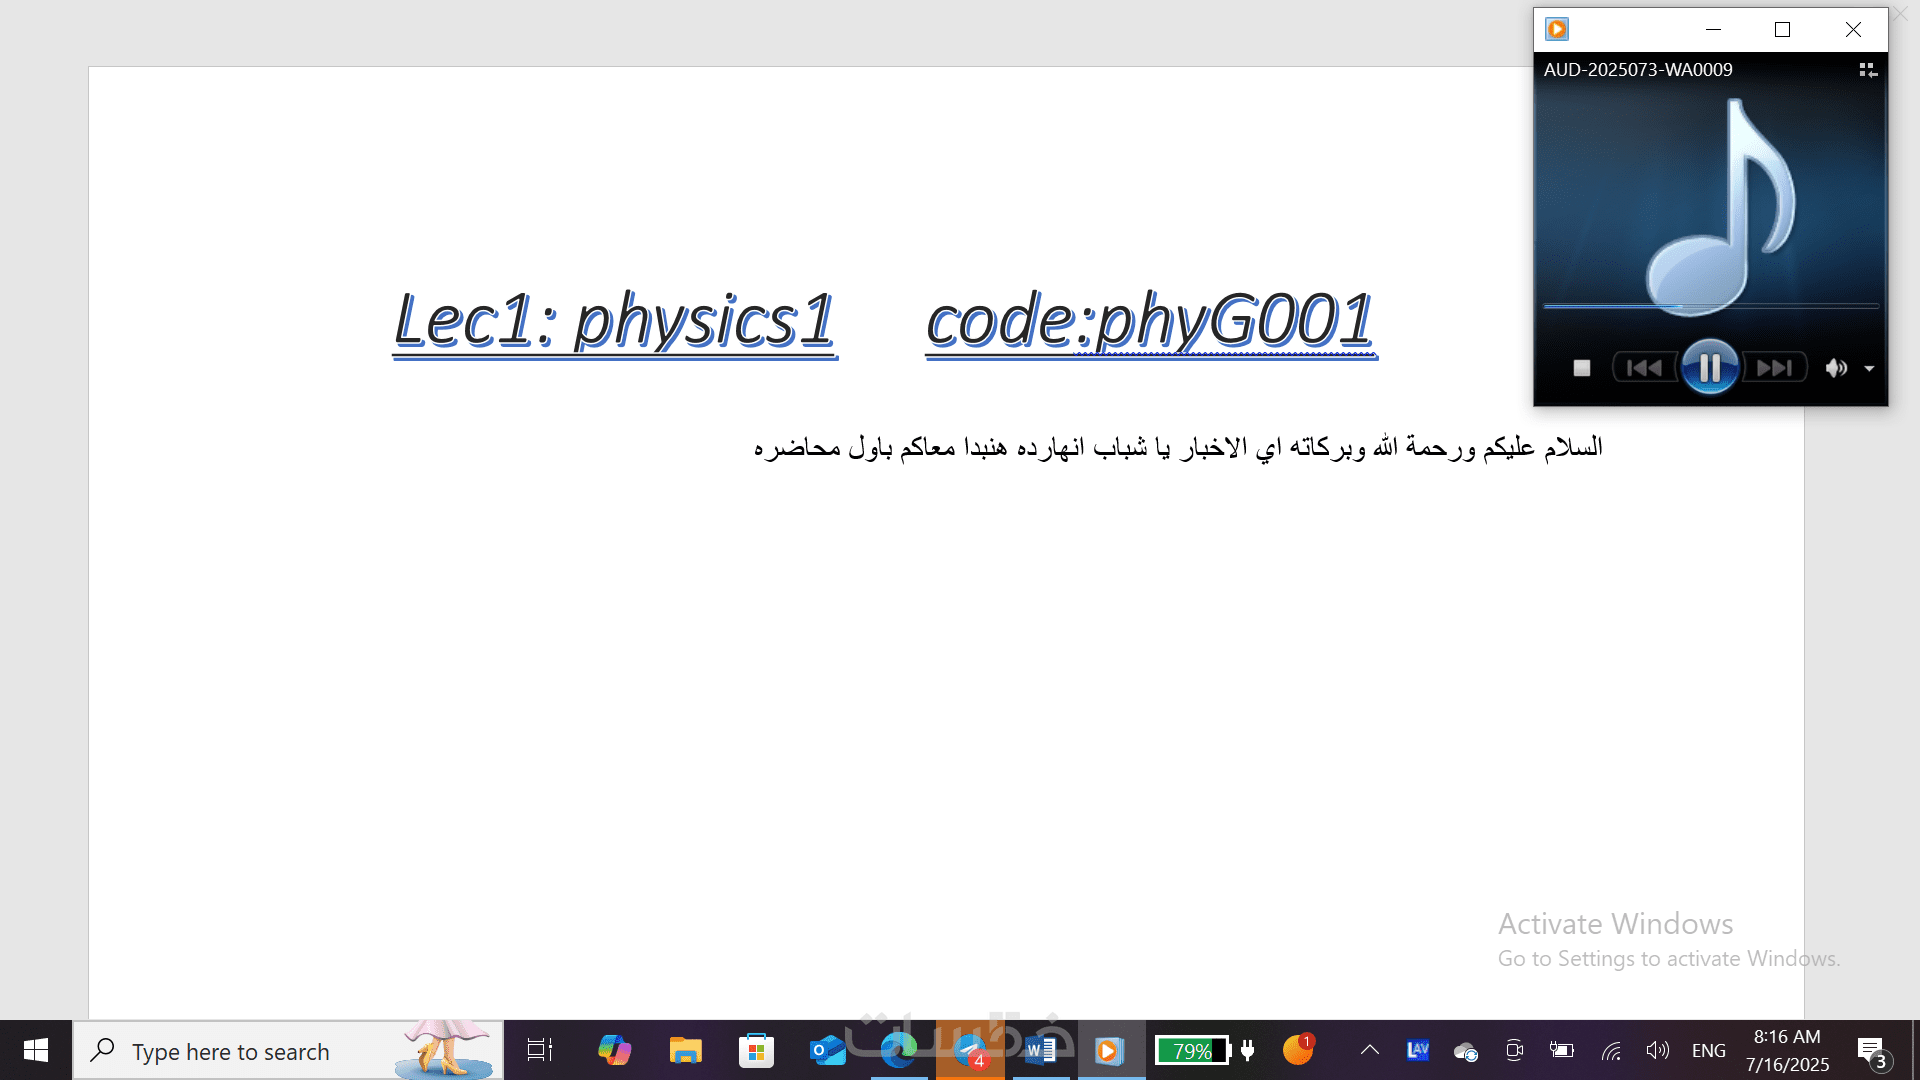Skip to previous track
Image resolution: width=1920 pixels, height=1080 pixels.
(x=1644, y=368)
